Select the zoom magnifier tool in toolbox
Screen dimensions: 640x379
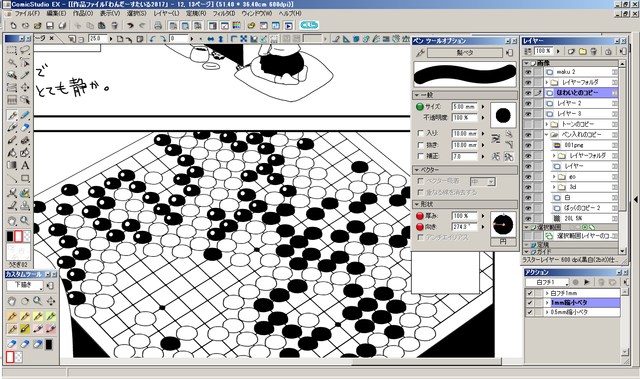pos(25,221)
